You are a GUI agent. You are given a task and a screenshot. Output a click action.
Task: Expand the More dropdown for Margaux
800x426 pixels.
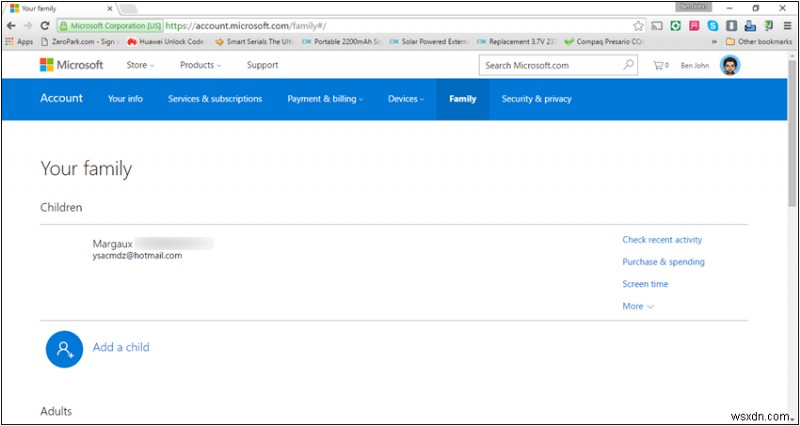pyautogui.click(x=637, y=306)
